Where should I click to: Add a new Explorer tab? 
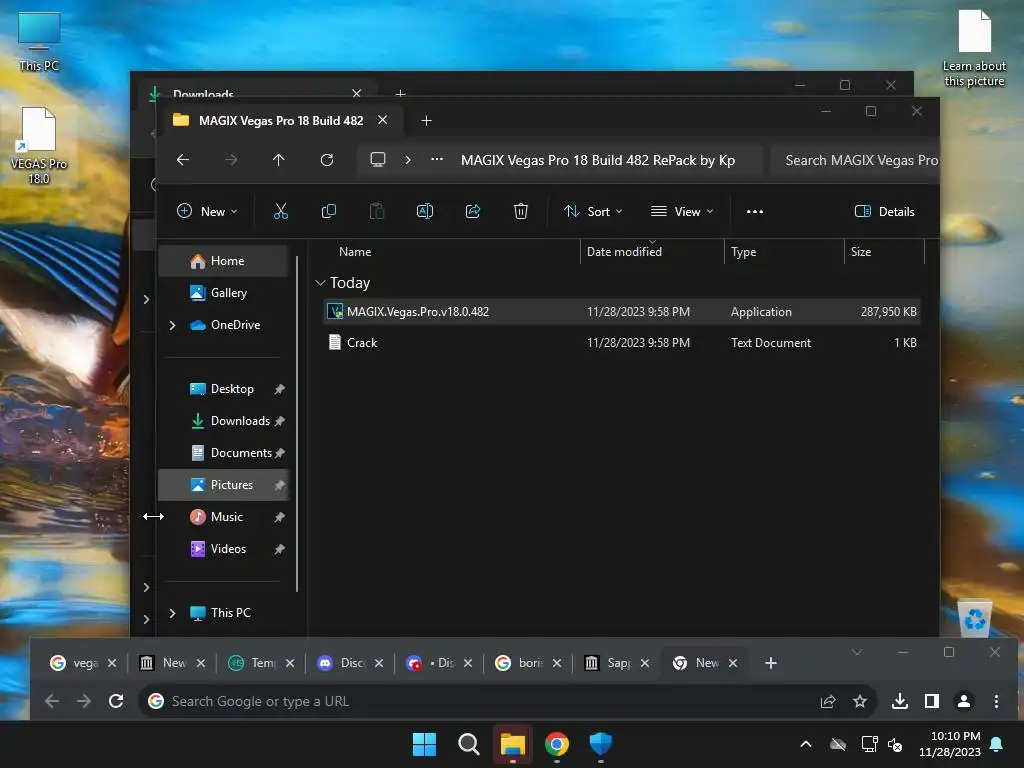[426, 121]
